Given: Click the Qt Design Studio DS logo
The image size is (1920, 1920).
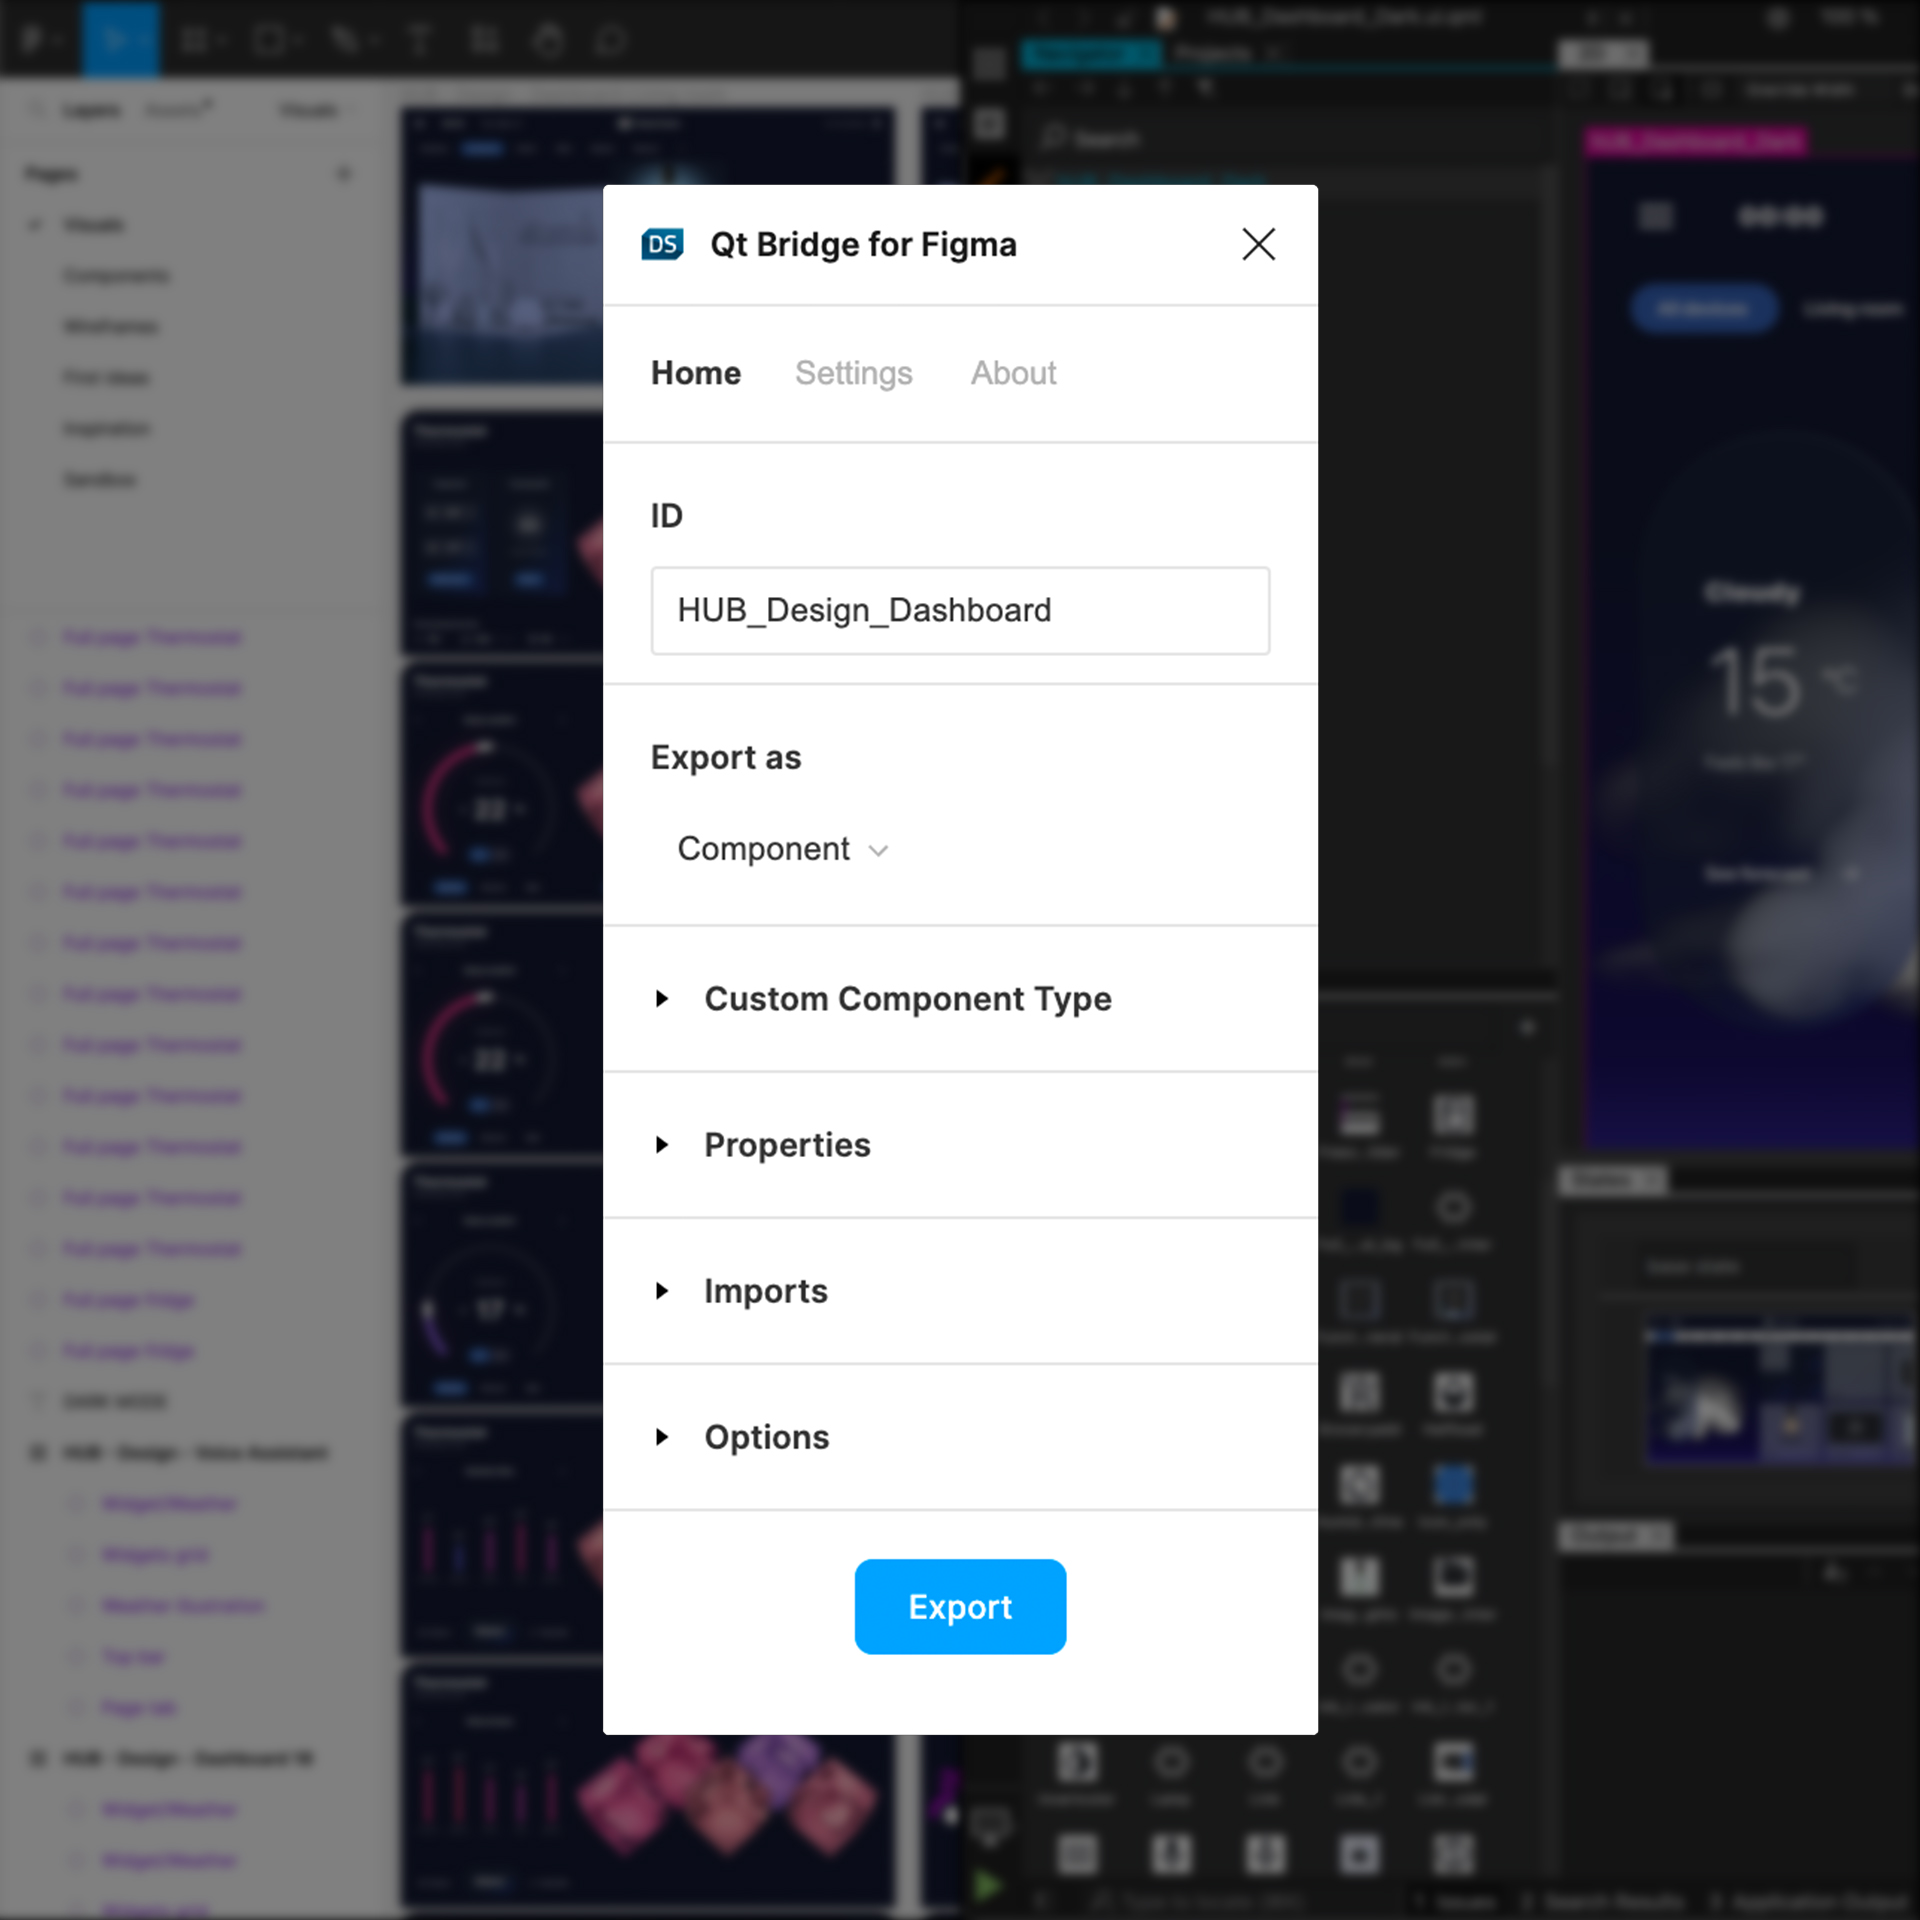Looking at the screenshot, I should [662, 244].
